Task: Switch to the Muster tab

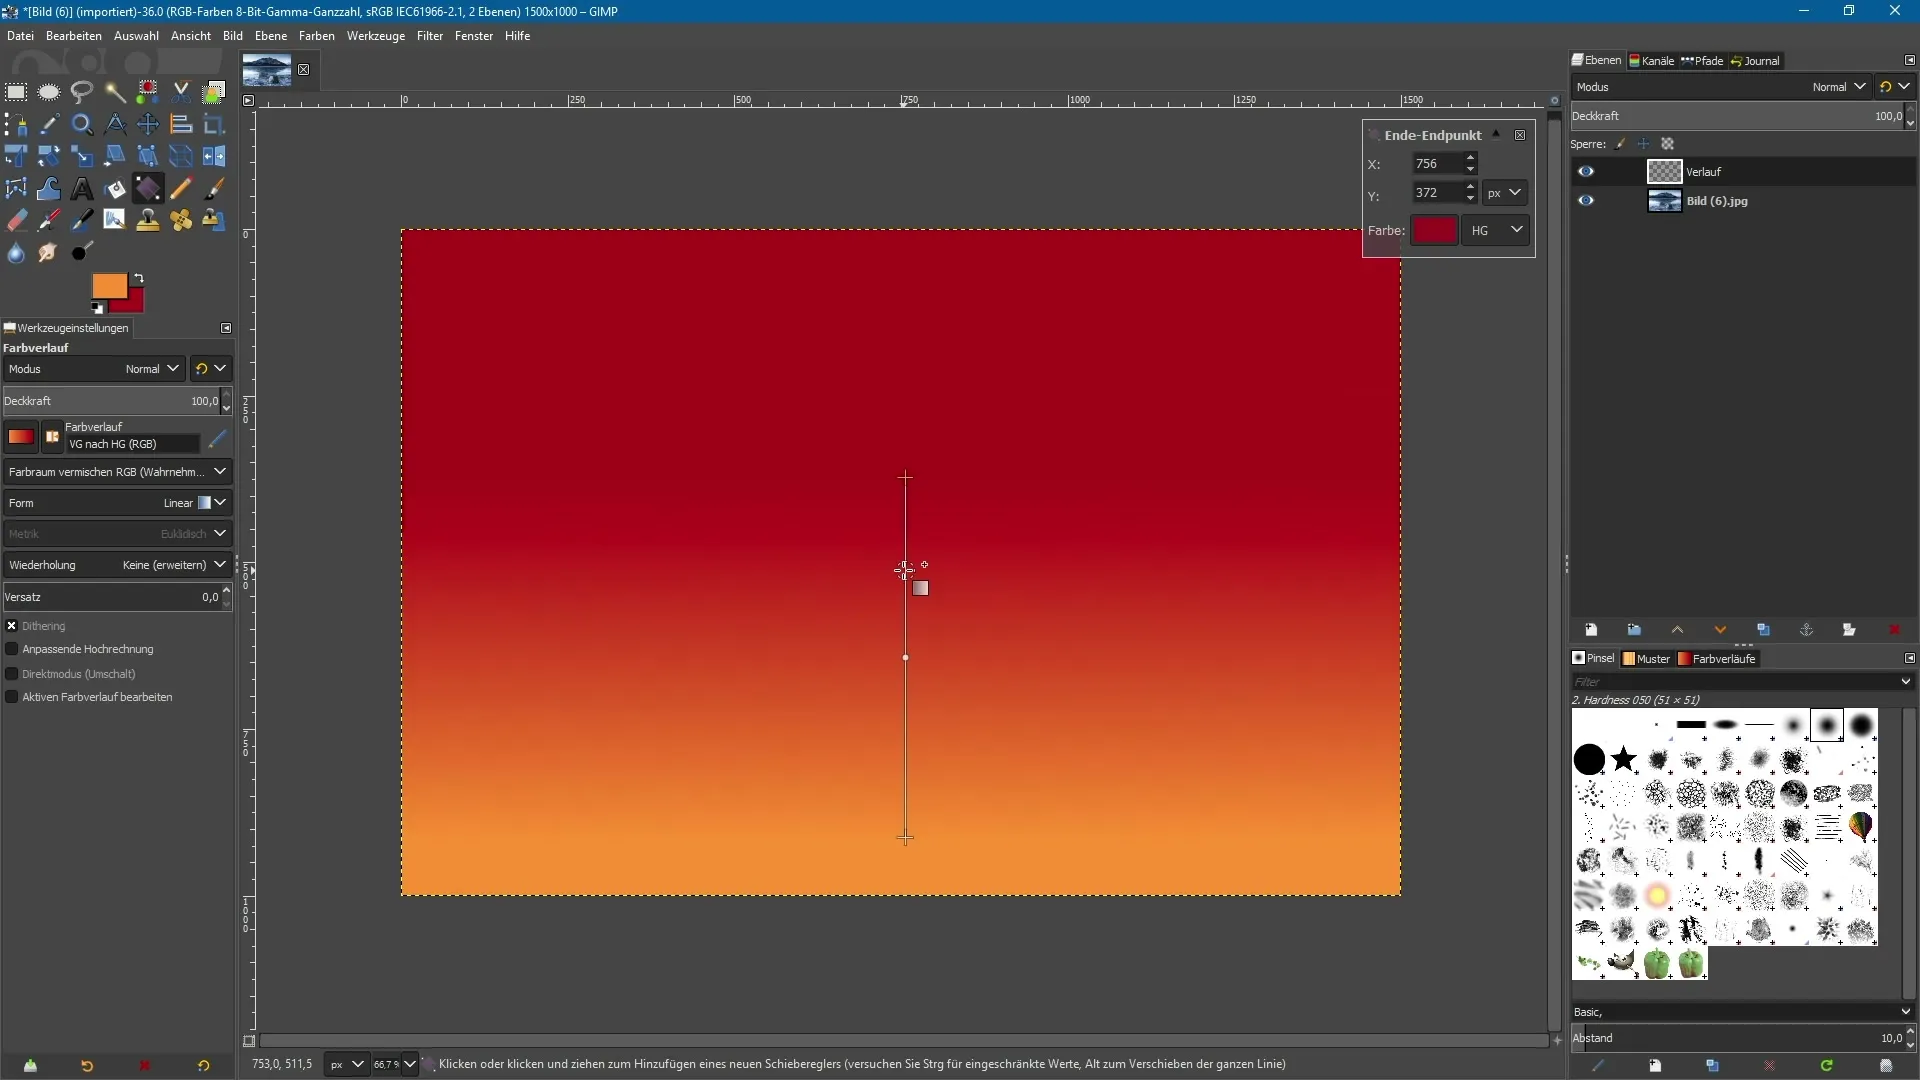Action: (1646, 659)
